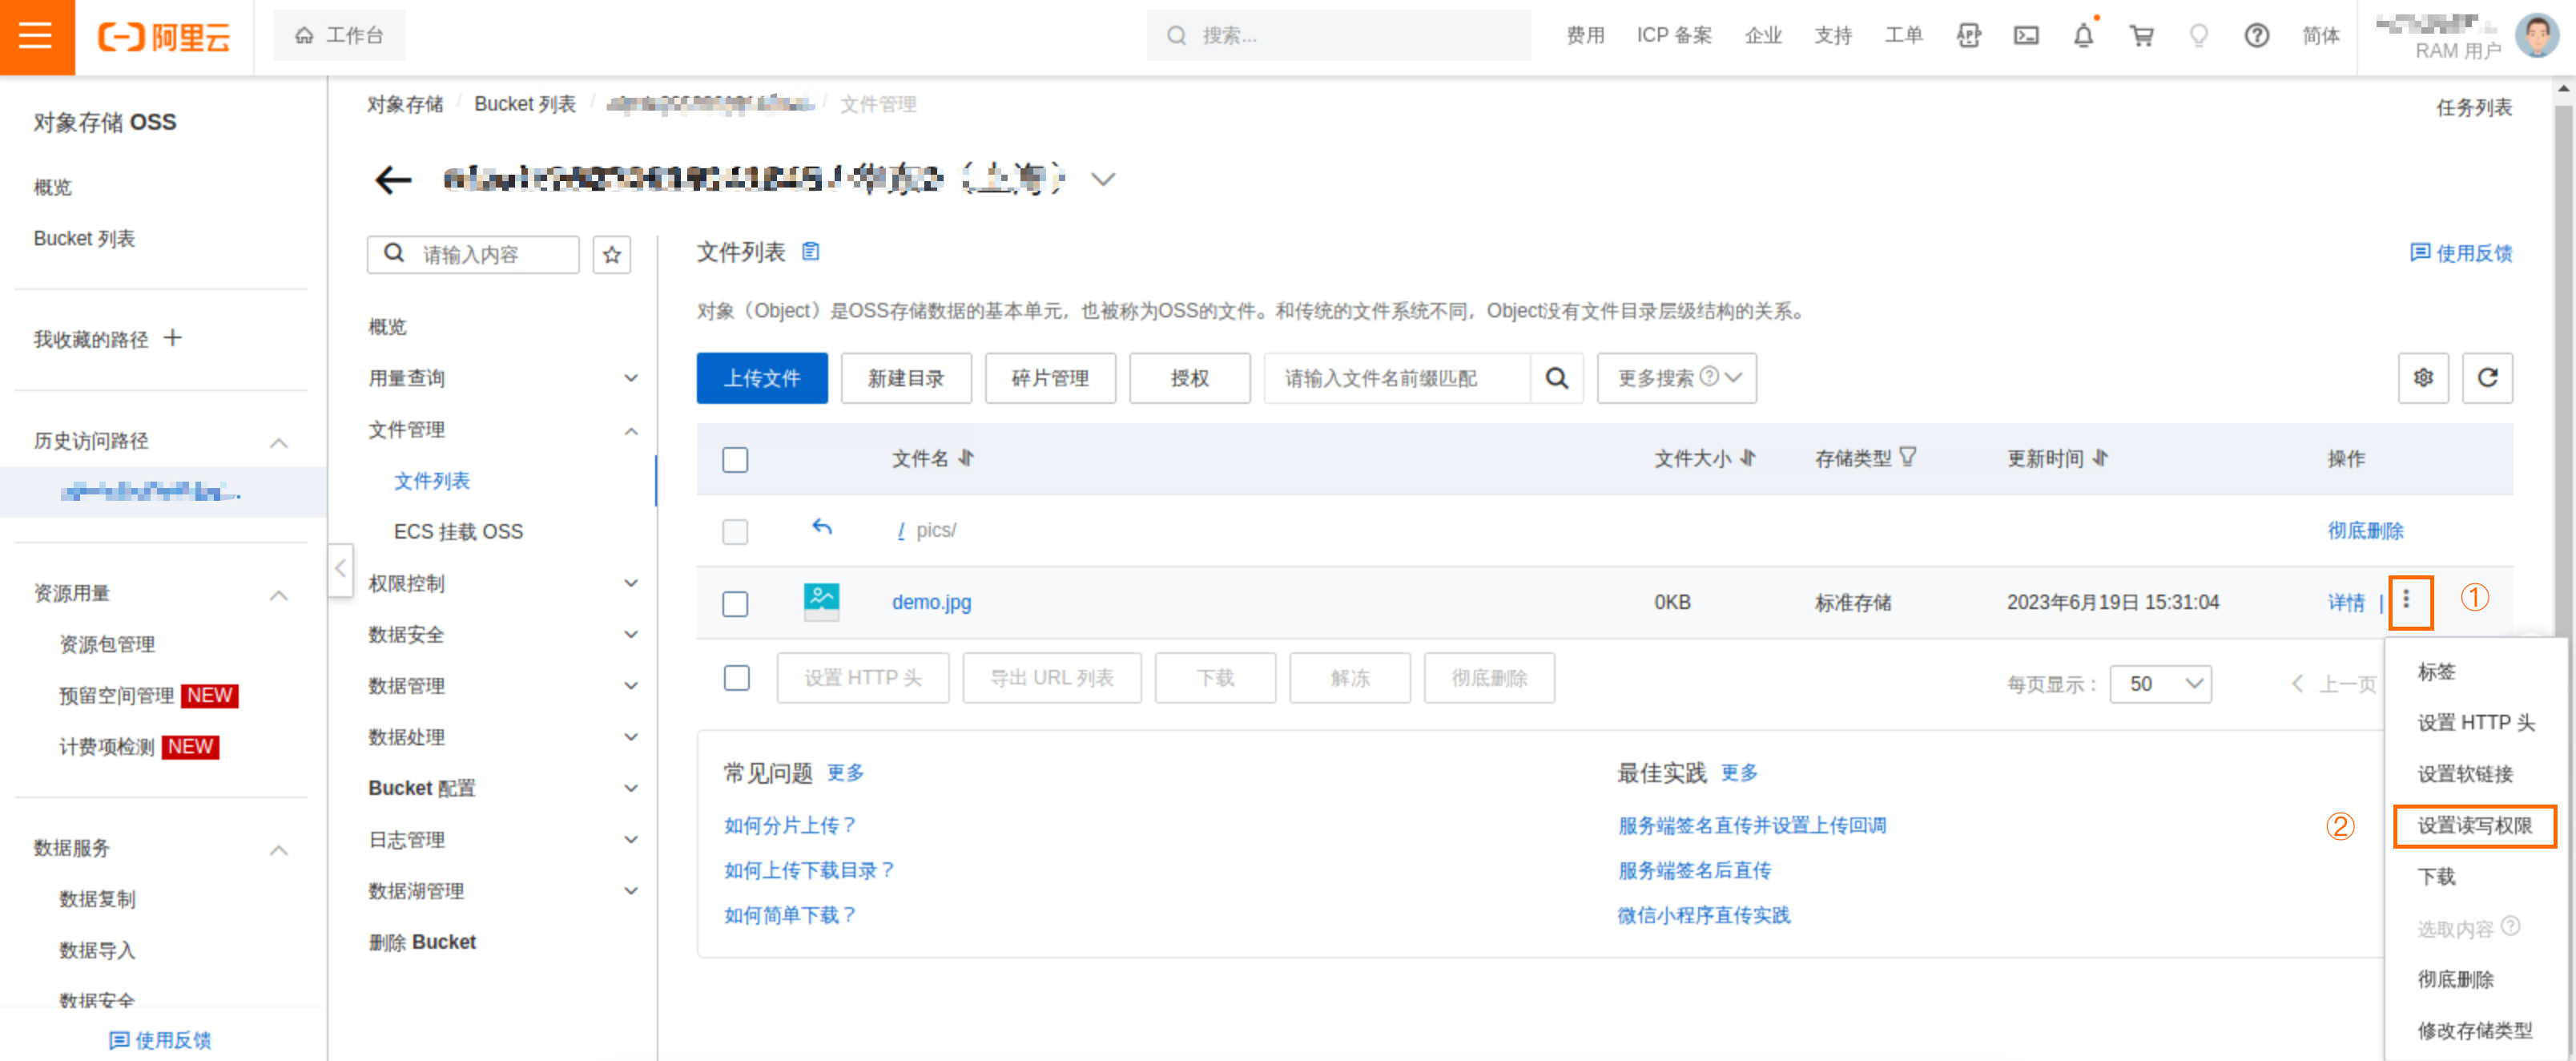Open the Cloud Shell terminal icon
Viewport: 2576px width, 1061px height.
pos(2026,36)
